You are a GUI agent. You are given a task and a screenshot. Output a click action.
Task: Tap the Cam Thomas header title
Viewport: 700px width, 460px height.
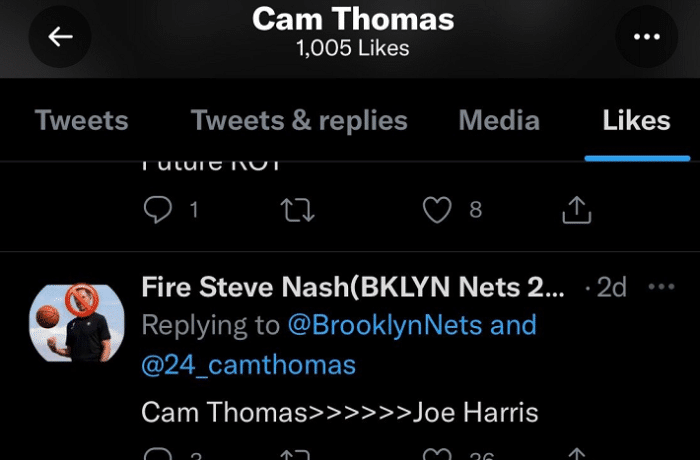[352, 19]
